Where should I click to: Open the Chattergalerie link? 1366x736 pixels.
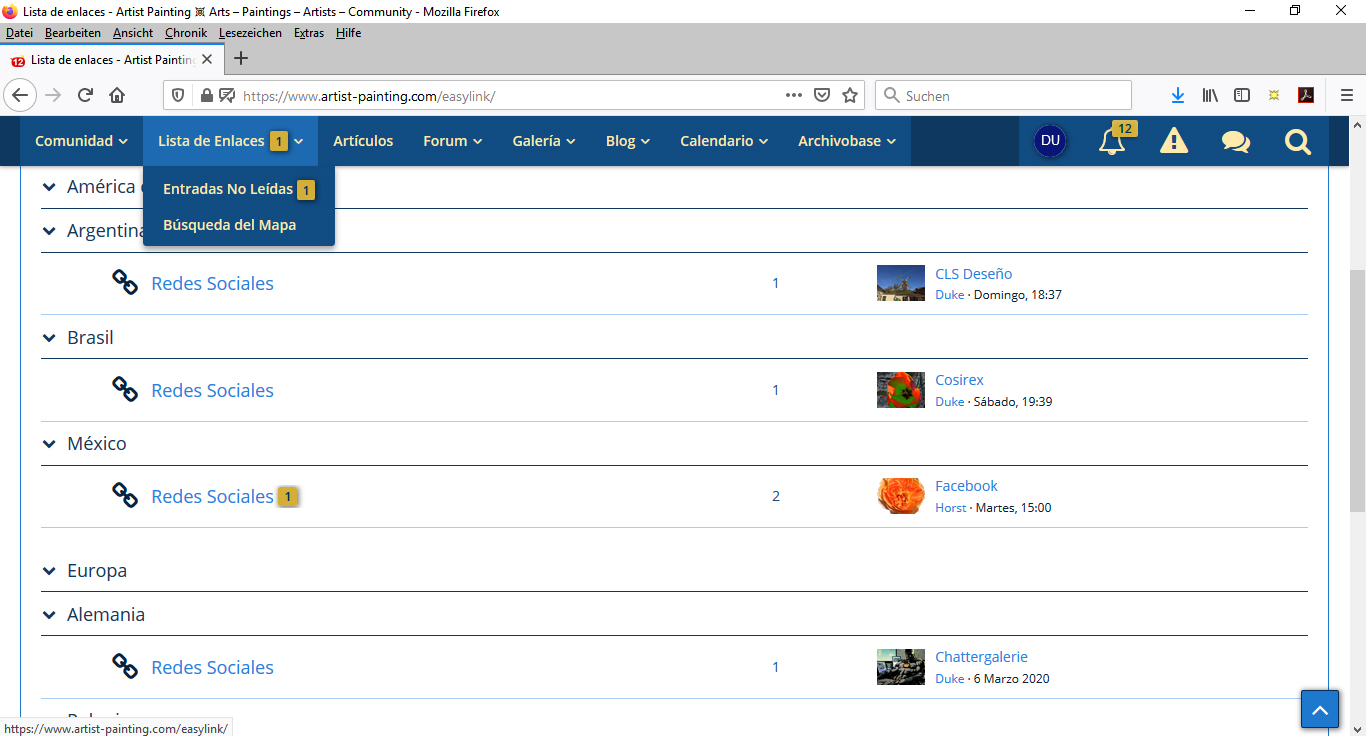click(981, 657)
